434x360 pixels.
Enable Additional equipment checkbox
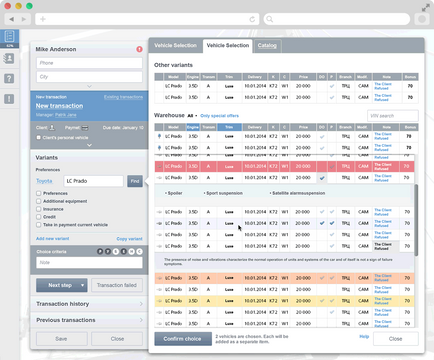coord(39,201)
